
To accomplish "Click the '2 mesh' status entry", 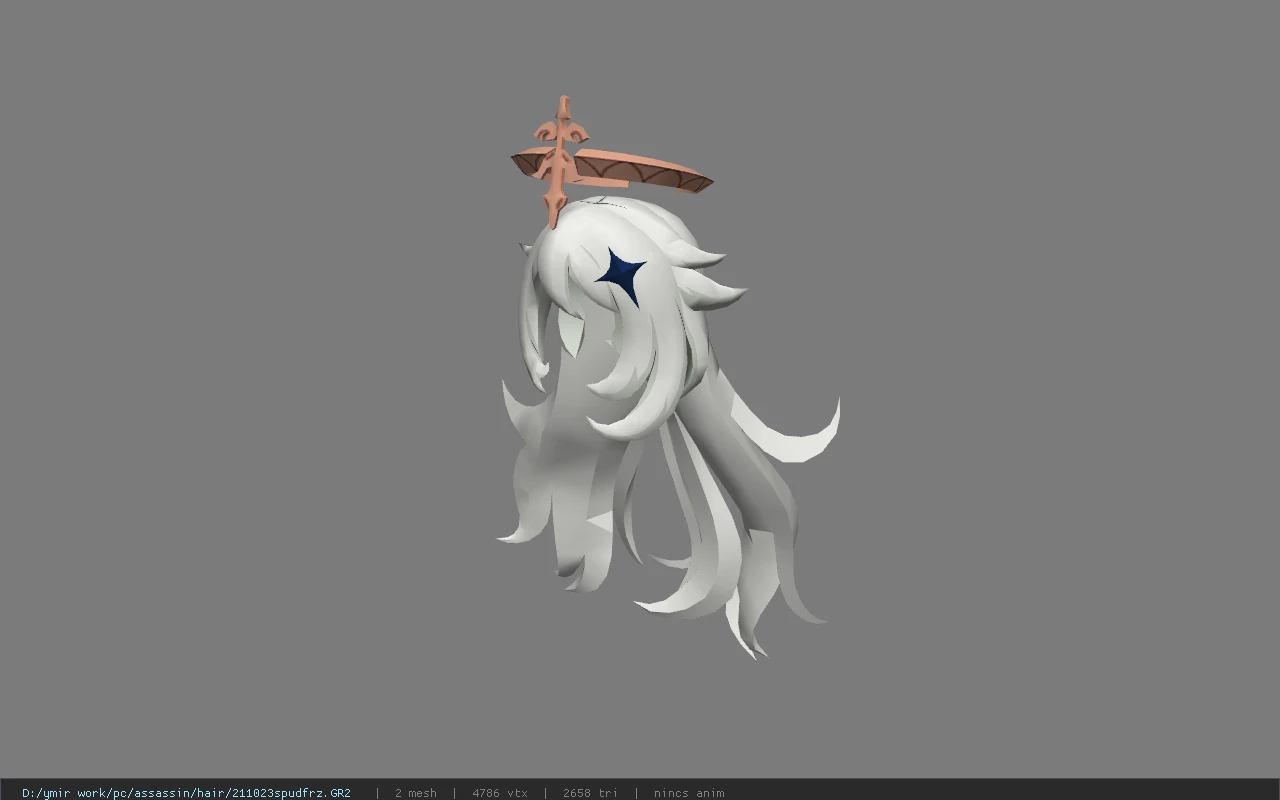I will click(415, 793).
